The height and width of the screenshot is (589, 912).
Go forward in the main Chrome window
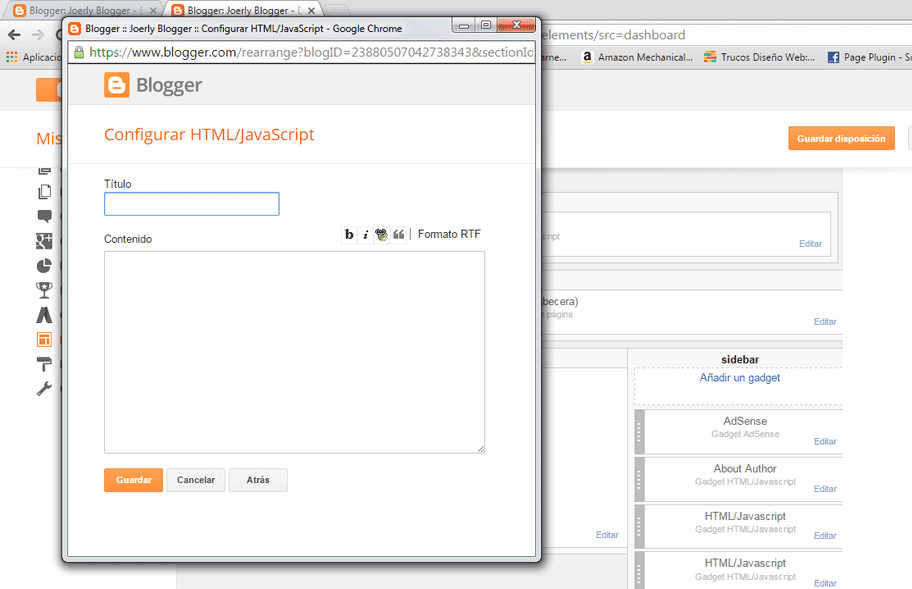click(x=38, y=35)
